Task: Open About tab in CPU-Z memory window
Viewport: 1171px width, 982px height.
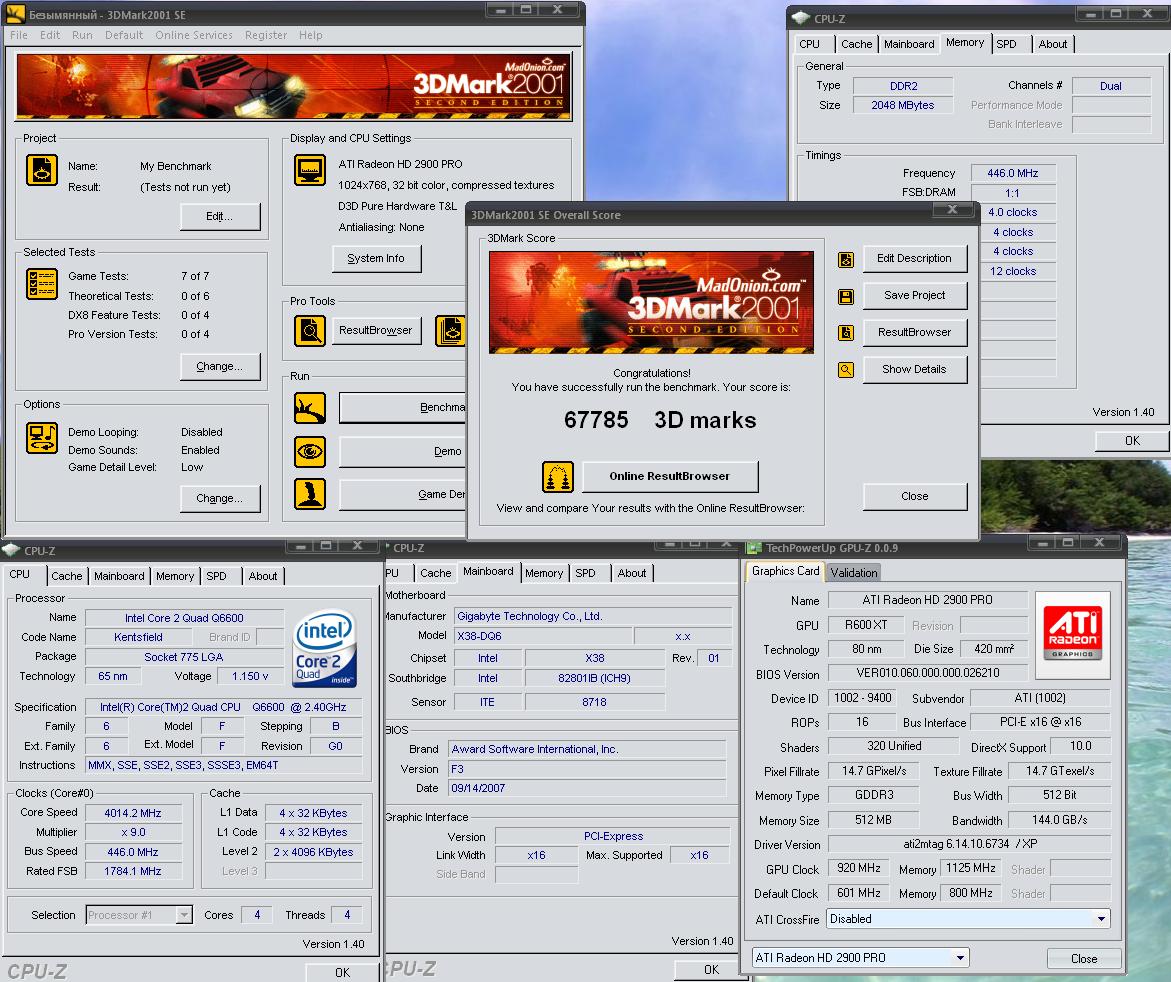Action: (1052, 44)
